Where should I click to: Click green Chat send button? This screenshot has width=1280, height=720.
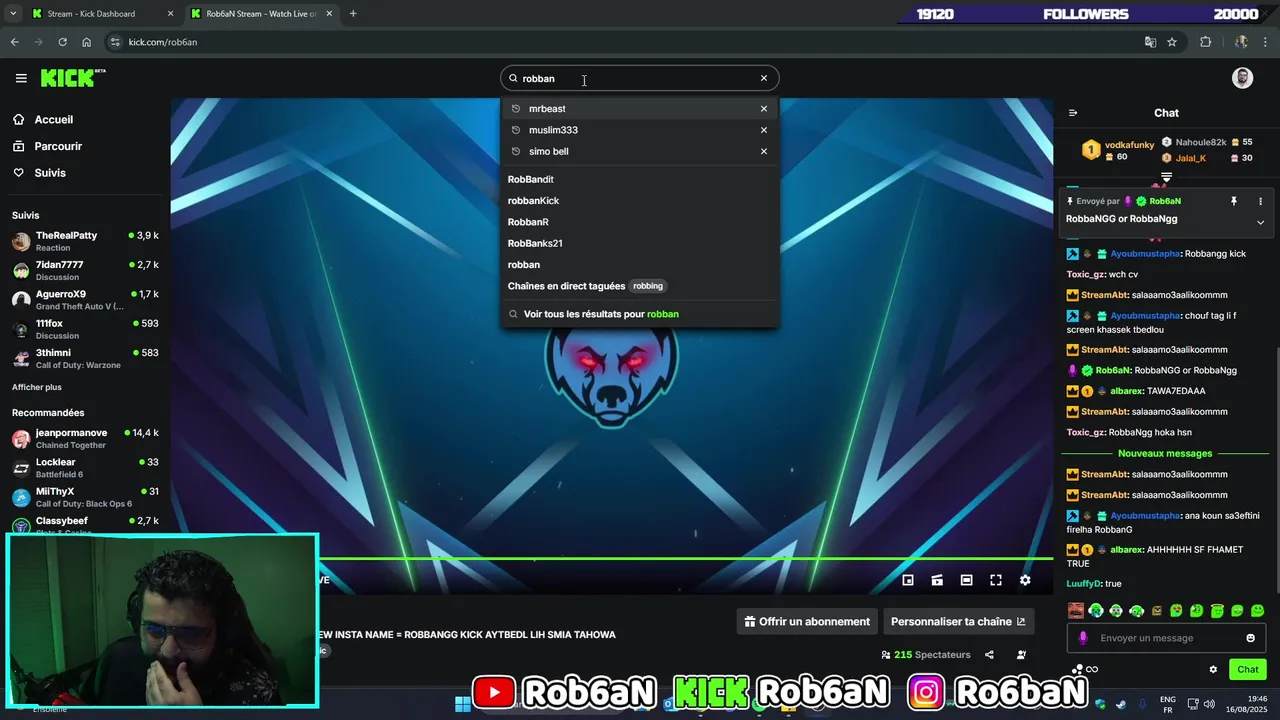click(1248, 669)
